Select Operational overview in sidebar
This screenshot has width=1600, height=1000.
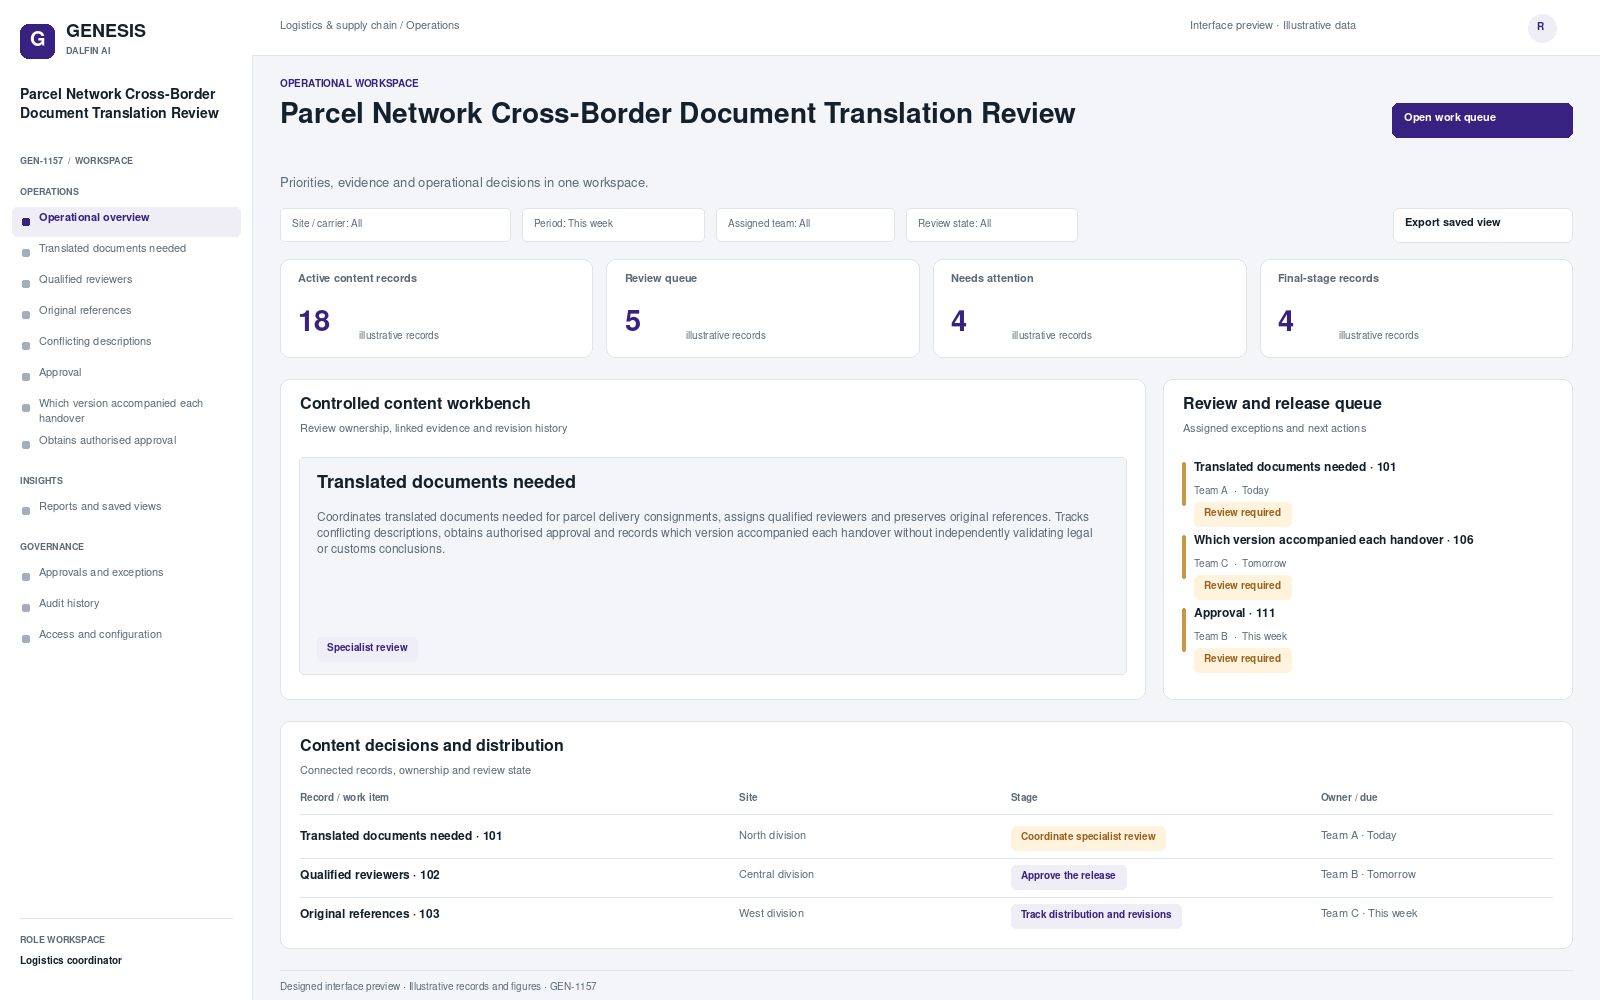(126, 222)
